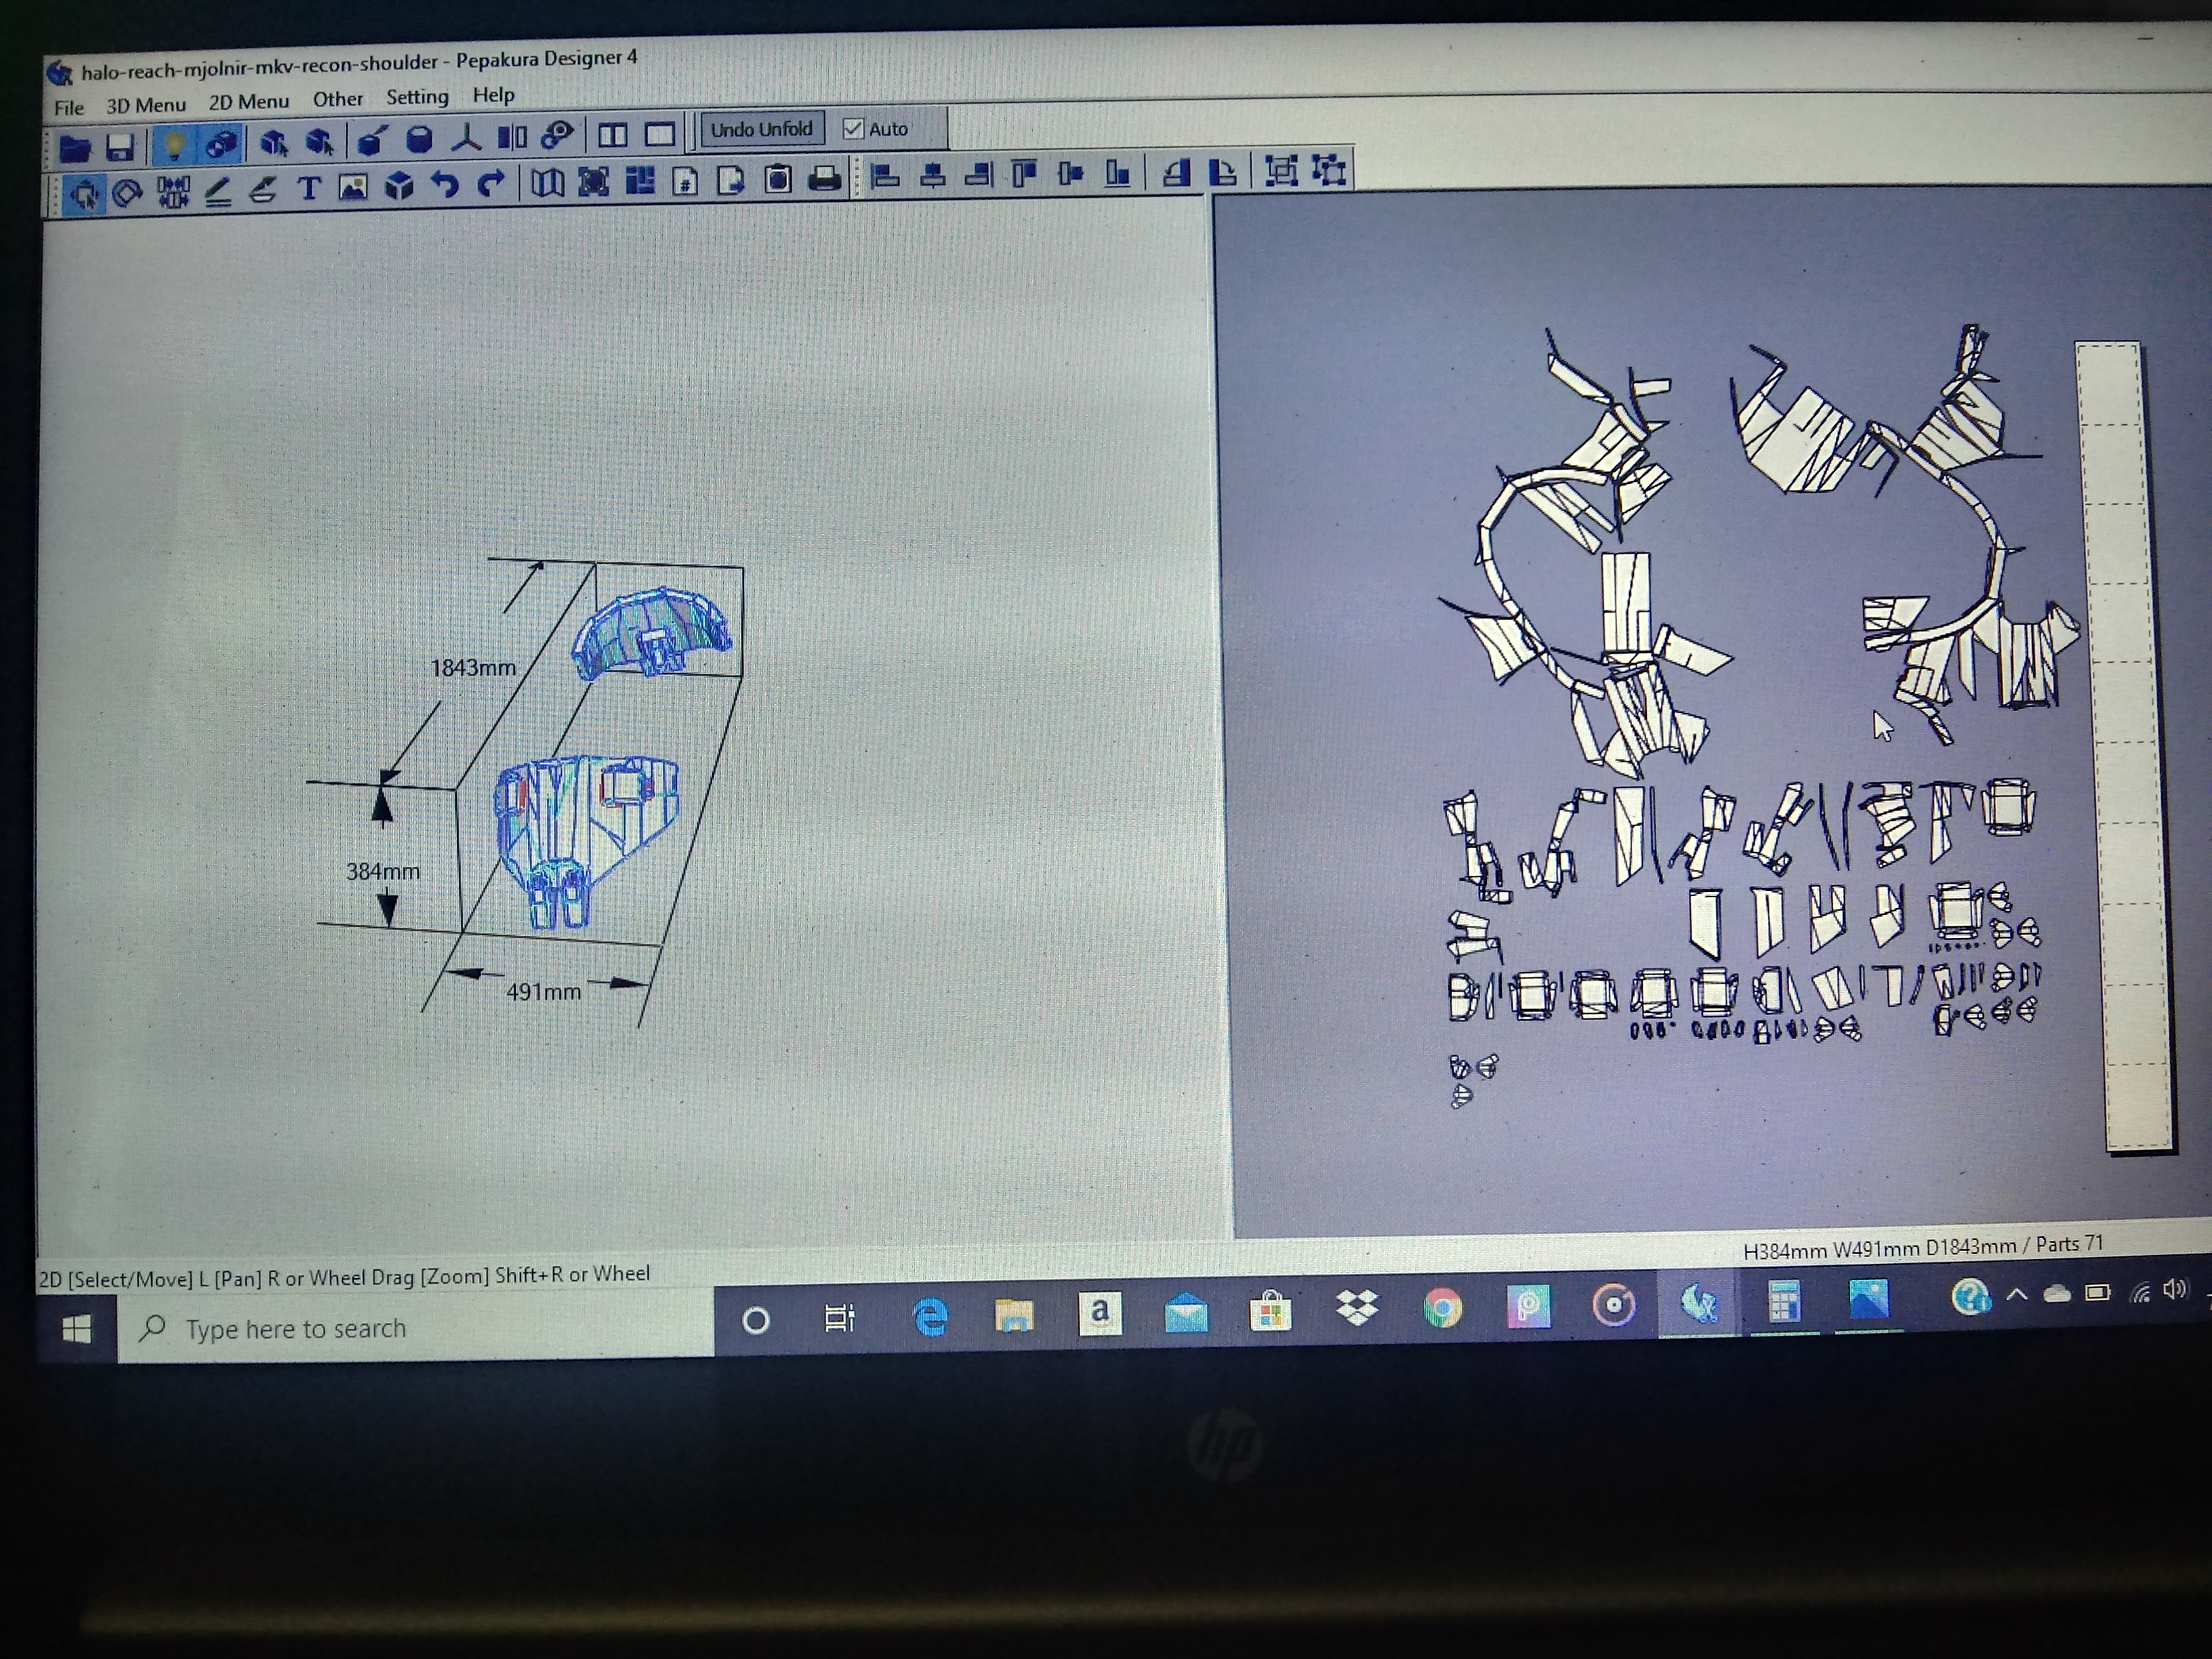Select the Rotate Part tool icon
This screenshot has width=2212, height=1659.
(127, 192)
